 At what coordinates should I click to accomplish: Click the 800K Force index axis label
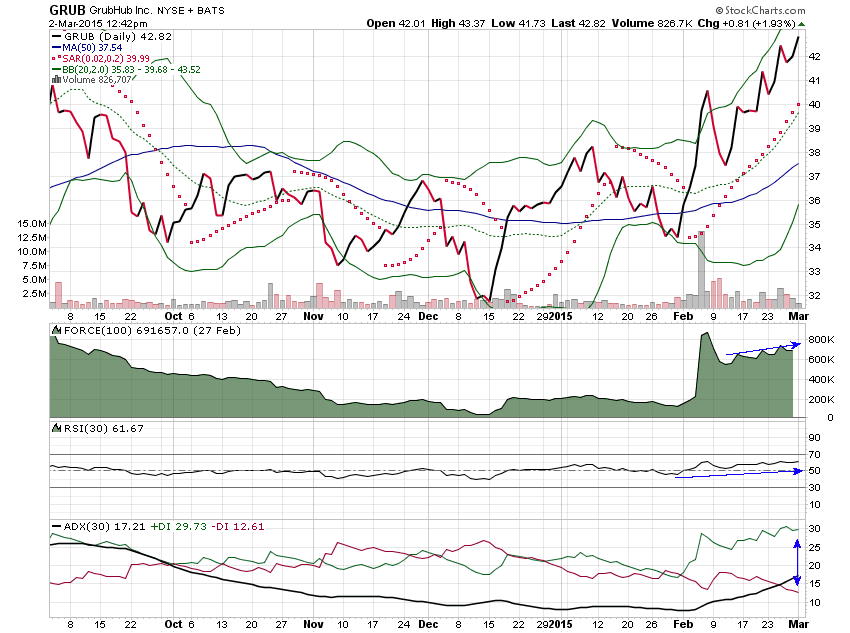tap(821, 340)
